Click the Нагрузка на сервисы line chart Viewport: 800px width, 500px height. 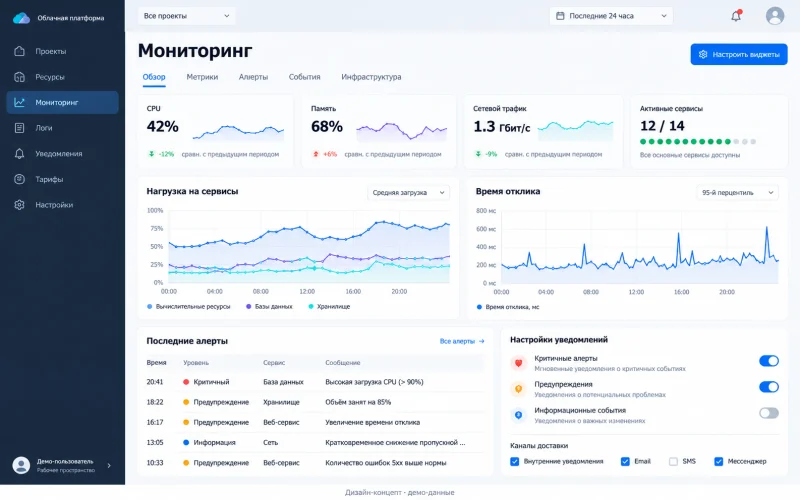pyautogui.click(x=309, y=246)
